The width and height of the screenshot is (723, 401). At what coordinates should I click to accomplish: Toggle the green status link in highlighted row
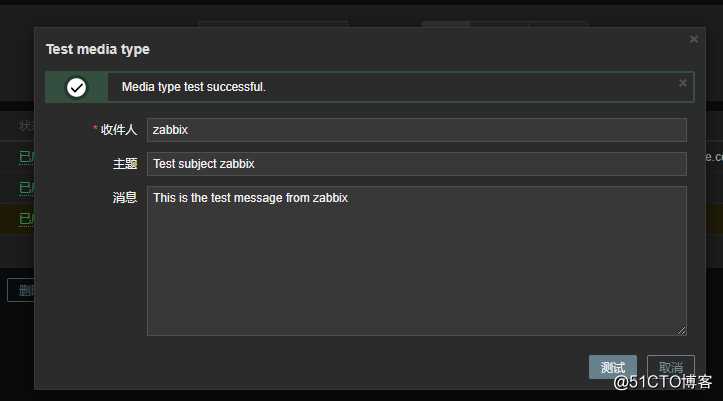click(26, 218)
